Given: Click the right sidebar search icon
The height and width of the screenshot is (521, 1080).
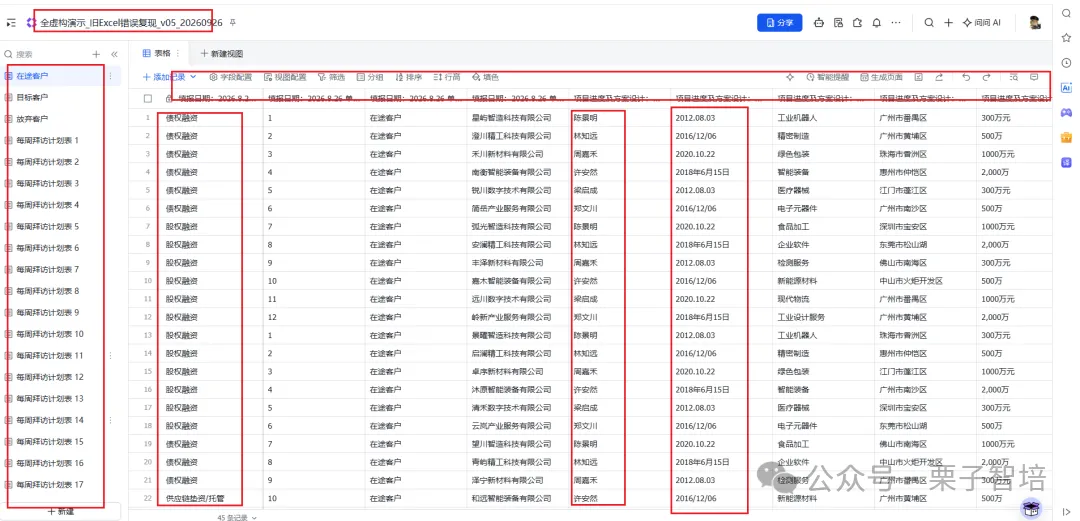Looking at the screenshot, I should coord(1066,13).
